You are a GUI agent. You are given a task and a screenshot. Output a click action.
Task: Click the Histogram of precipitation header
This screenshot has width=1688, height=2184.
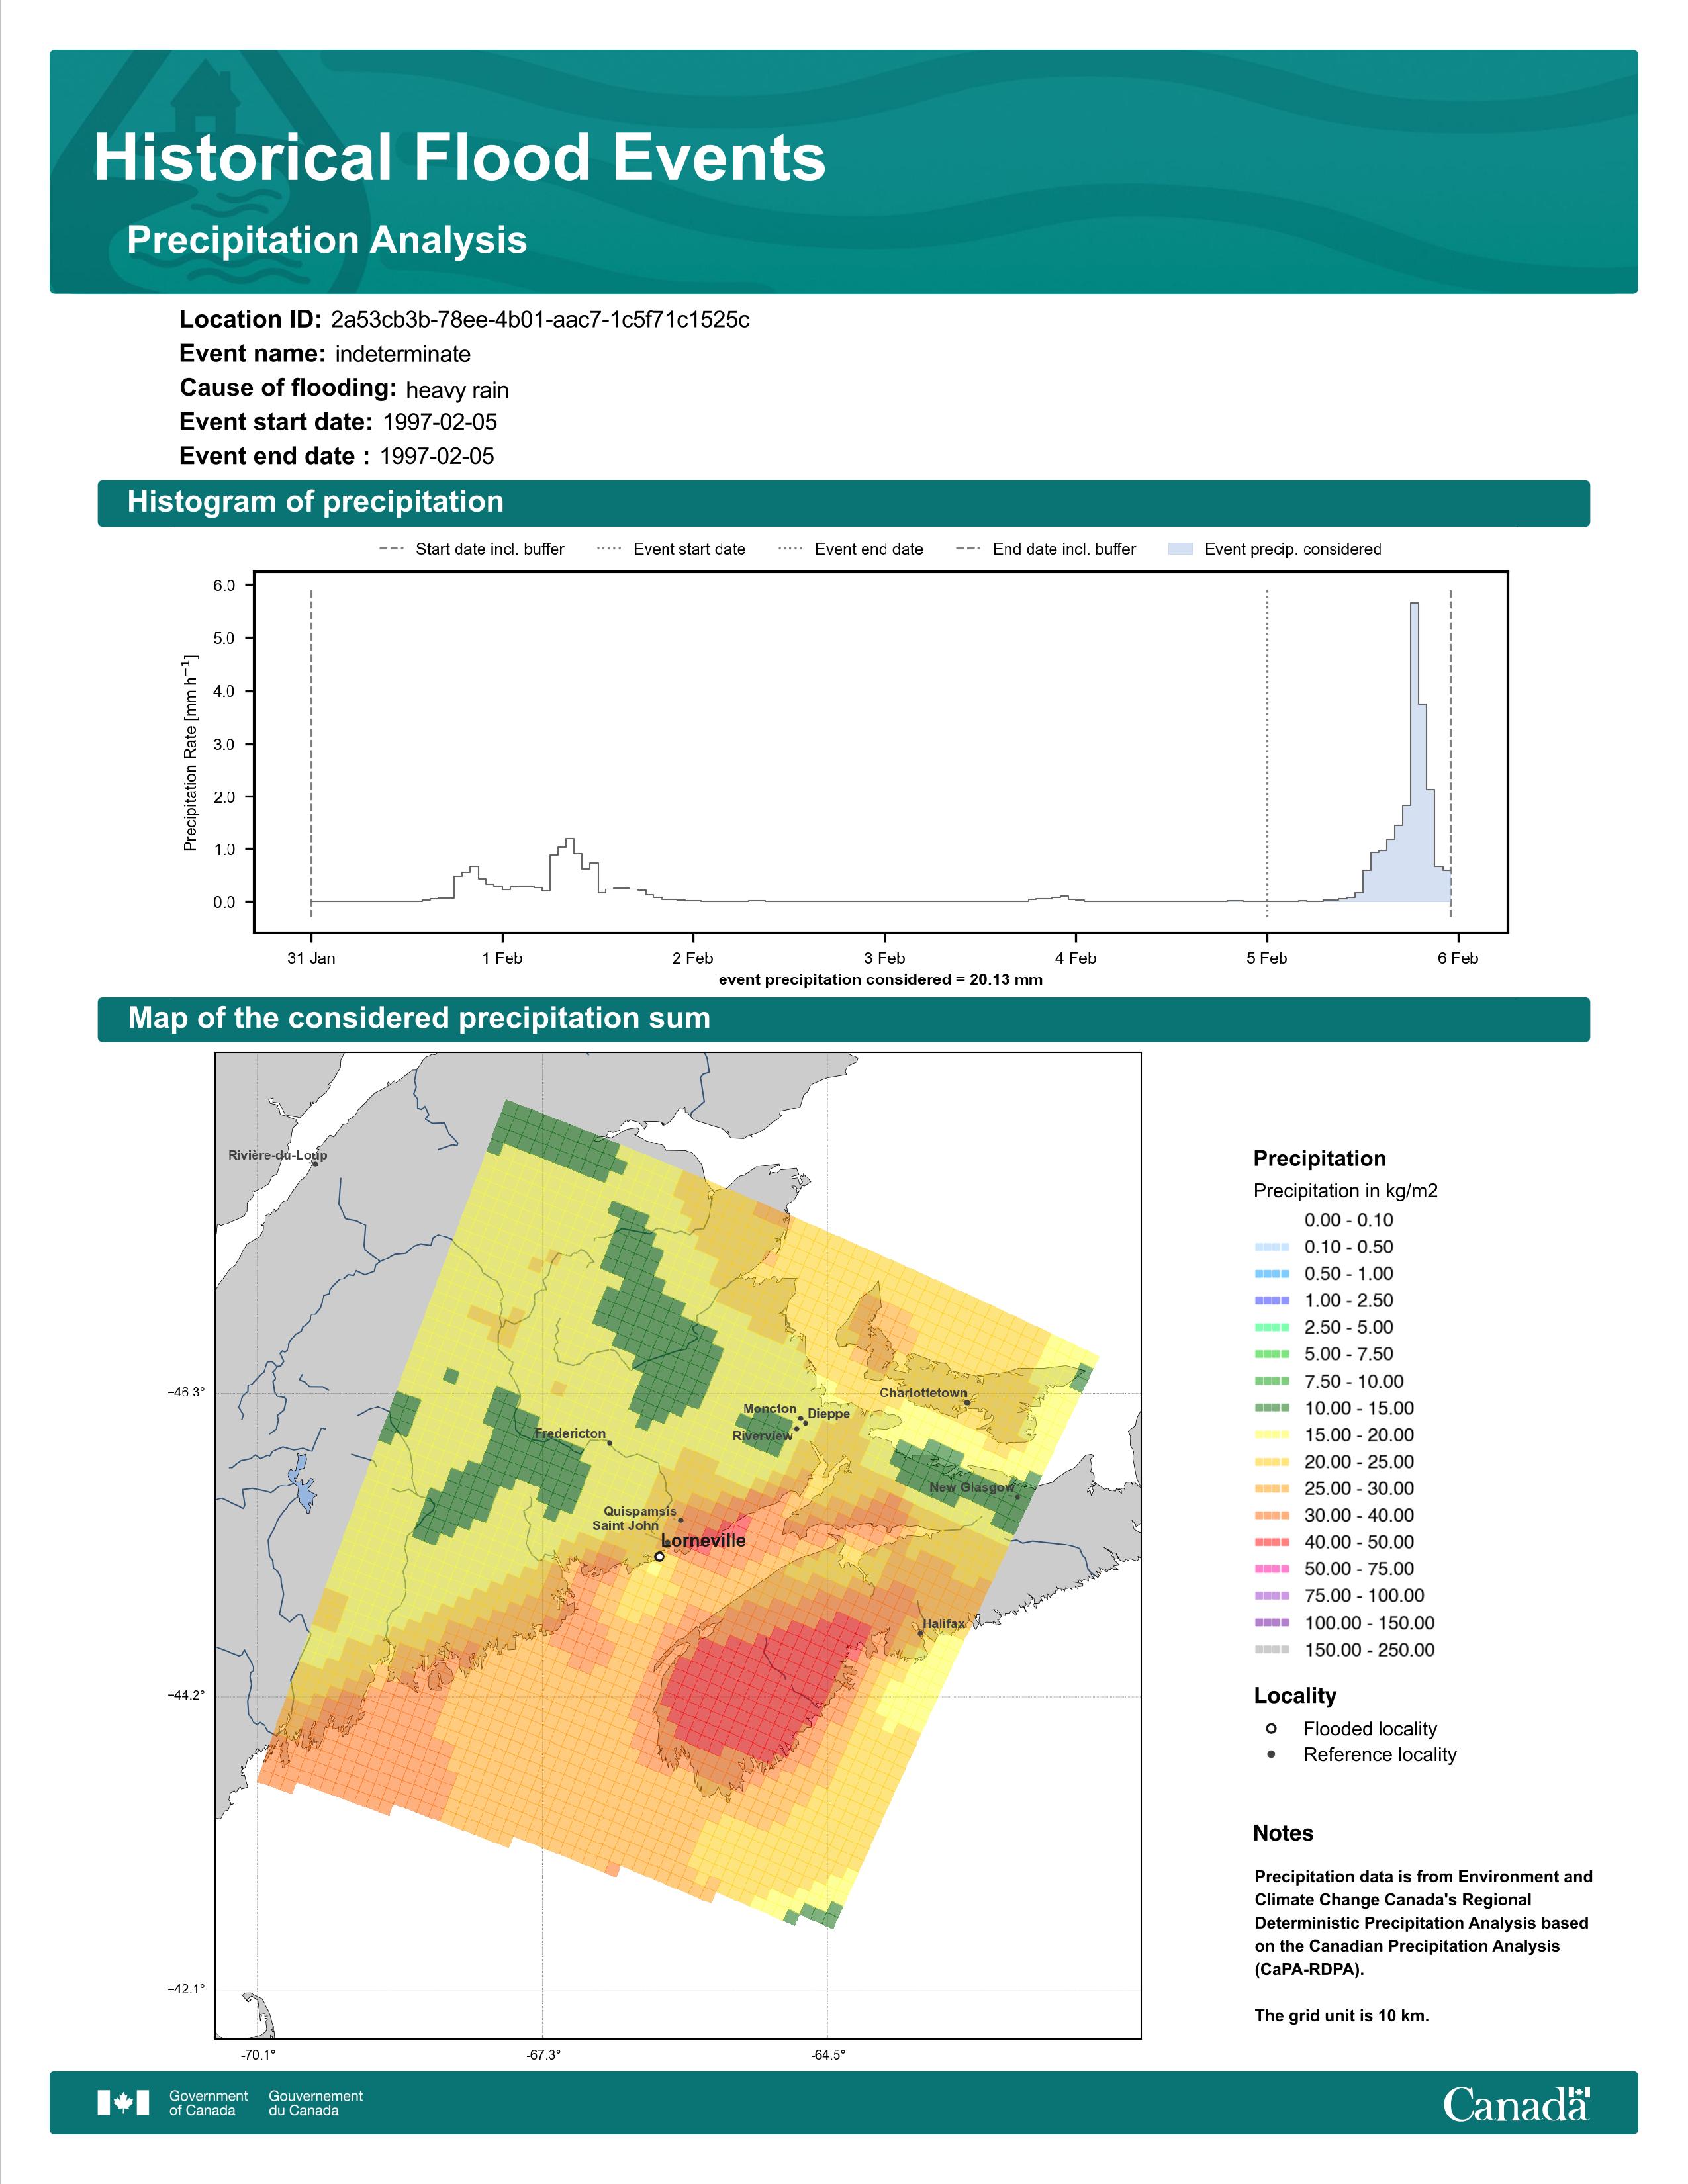point(315,501)
